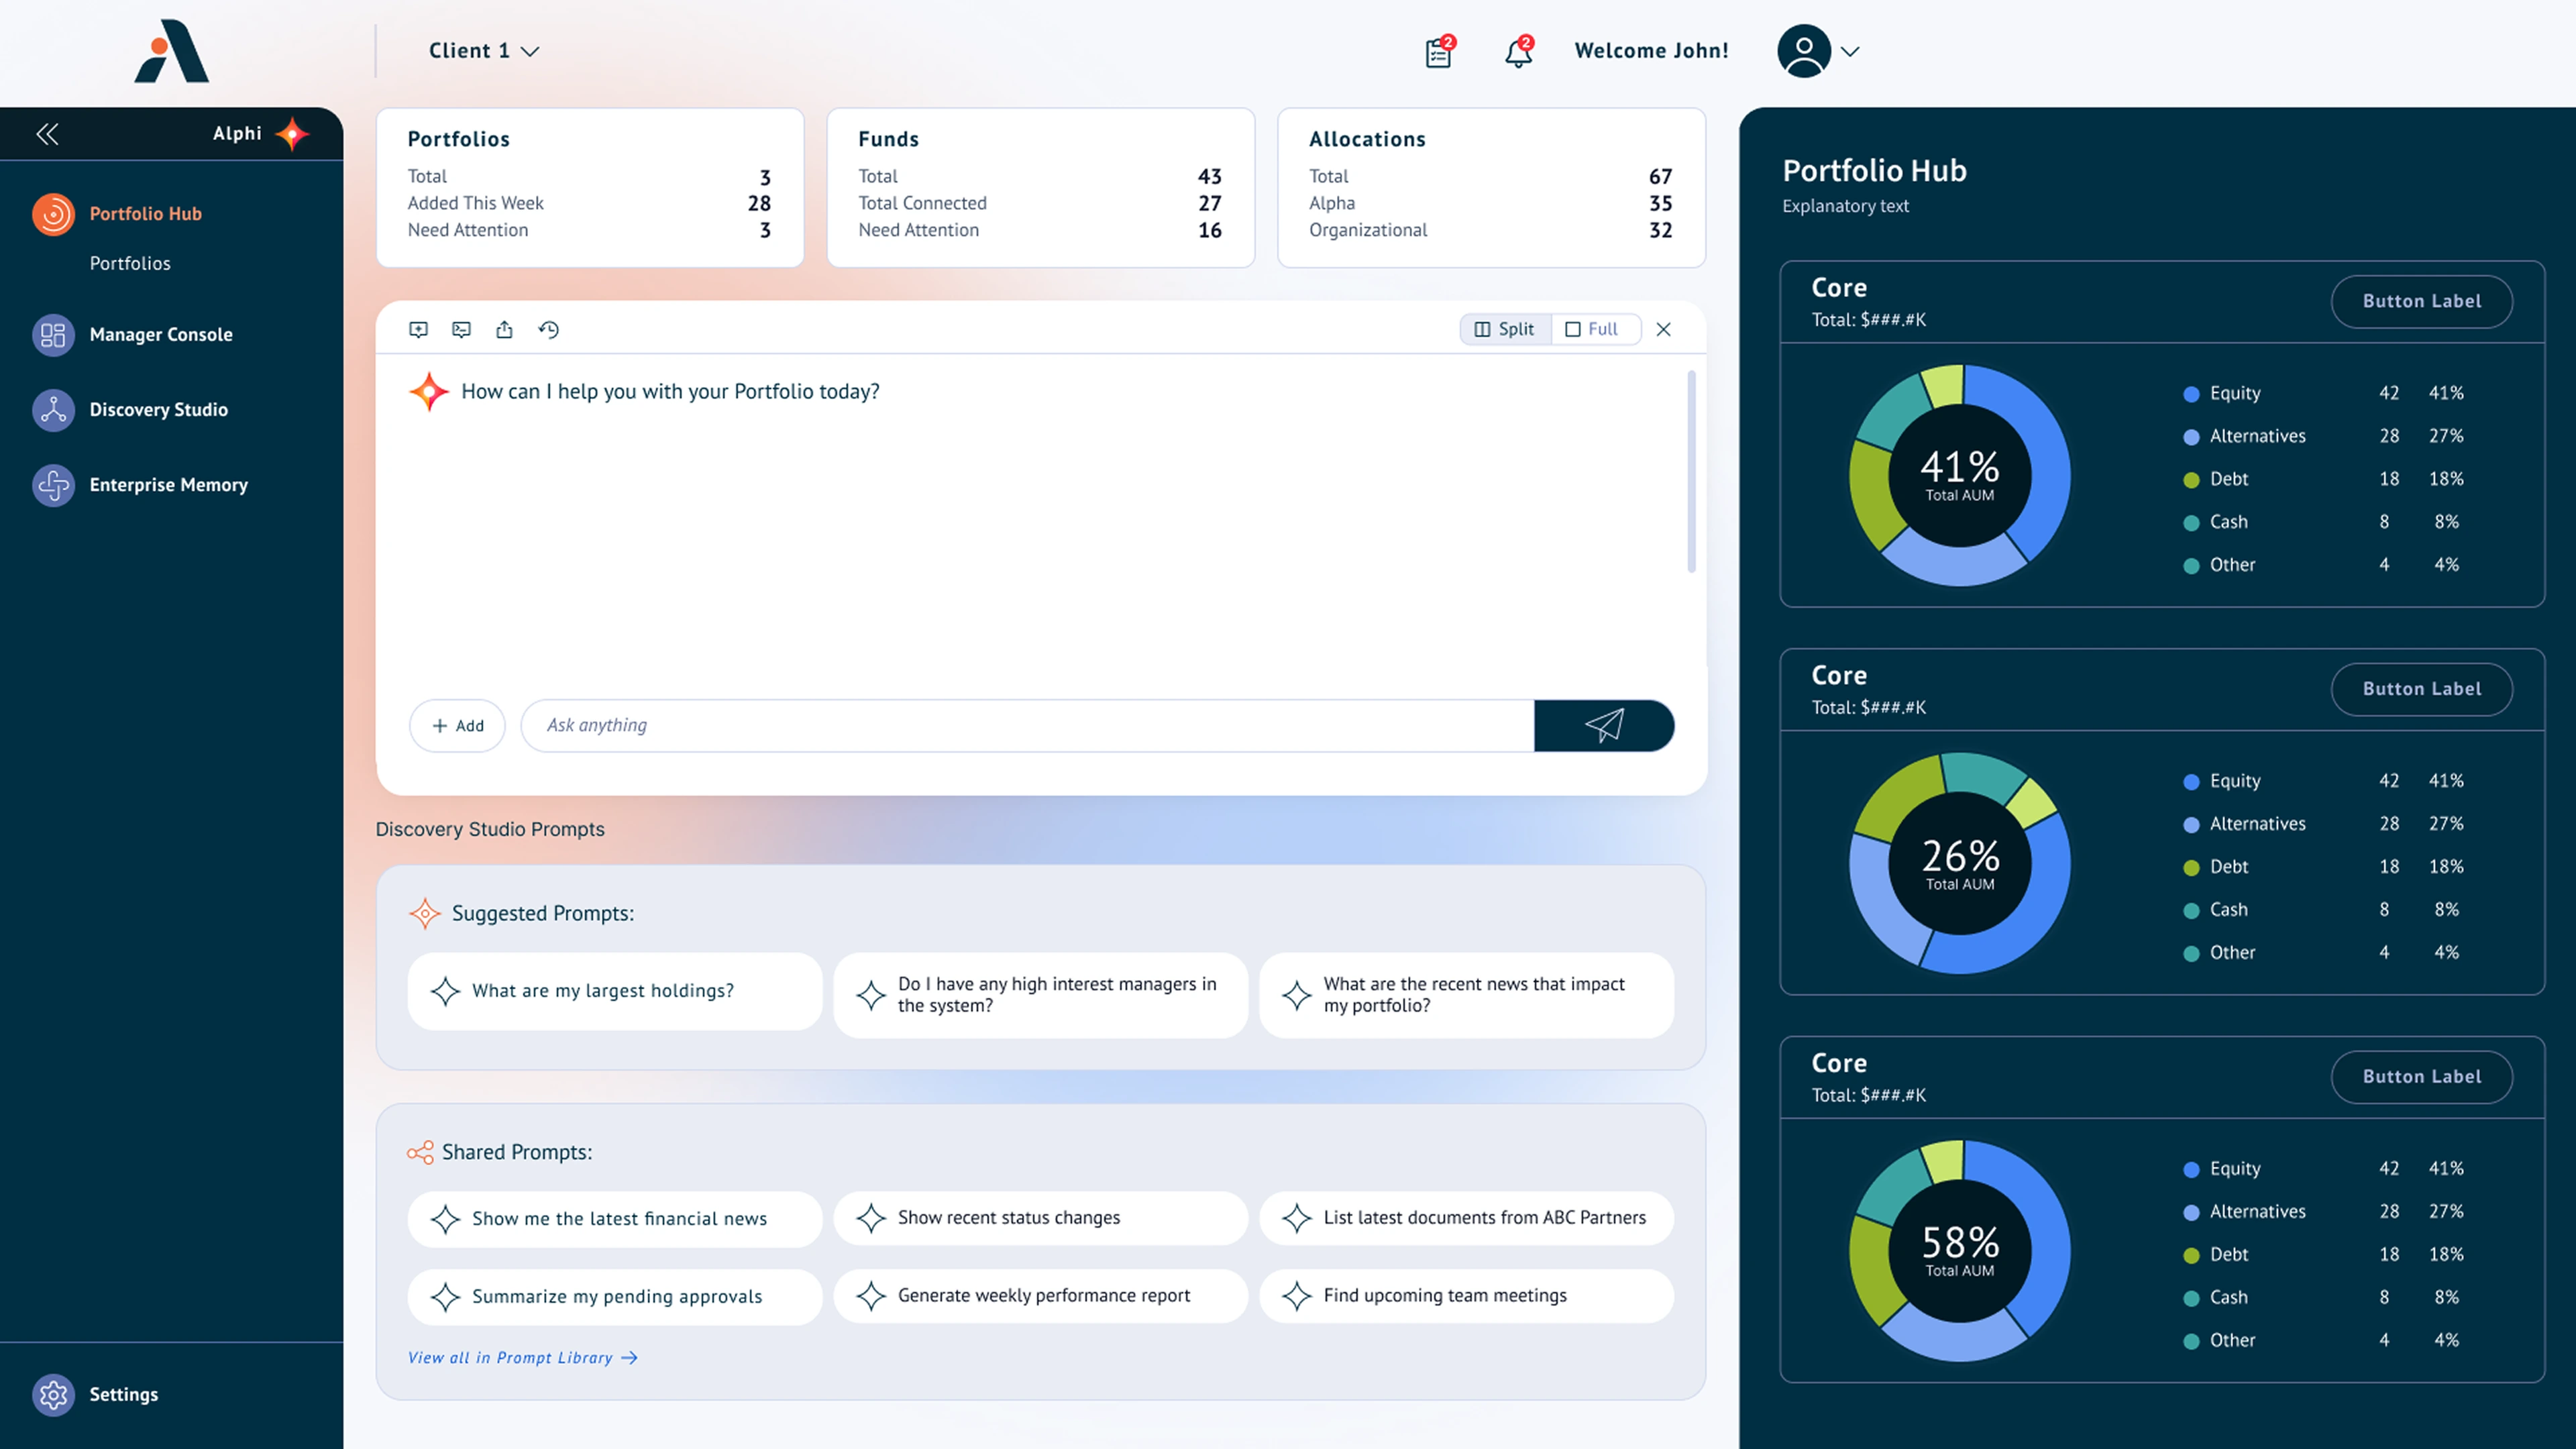Image resolution: width=2576 pixels, height=1449 pixels.
Task: Collapse the sidebar with double-chevron icon
Action: click(x=47, y=134)
